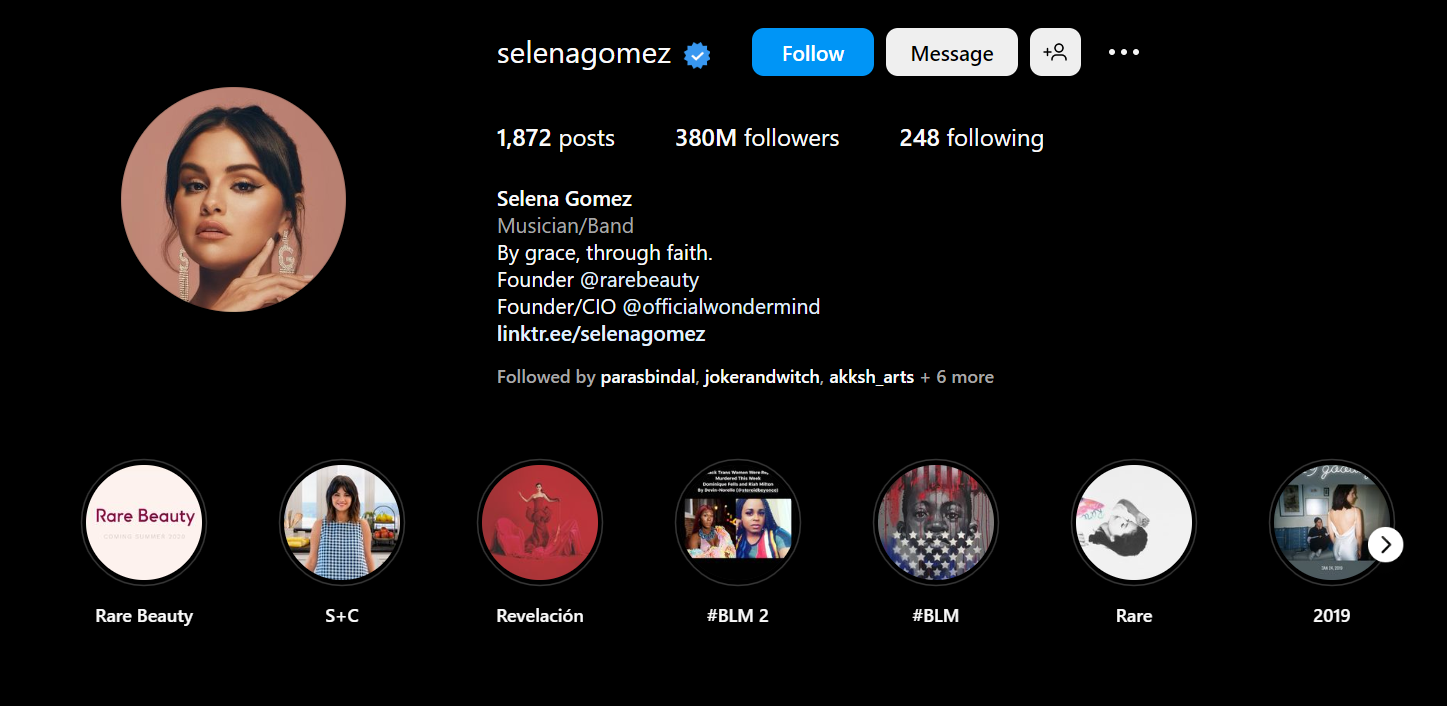Follow the selenagomez account

click(x=813, y=52)
